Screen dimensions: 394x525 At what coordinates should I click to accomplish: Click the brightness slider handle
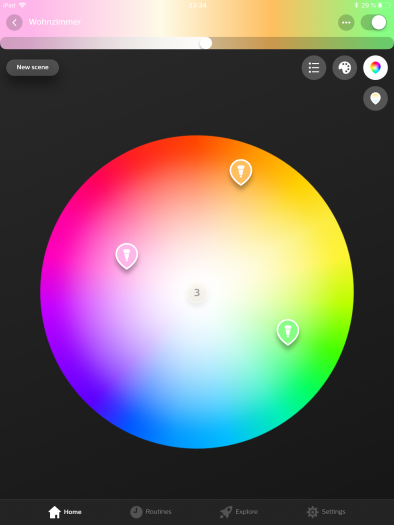pyautogui.click(x=206, y=43)
